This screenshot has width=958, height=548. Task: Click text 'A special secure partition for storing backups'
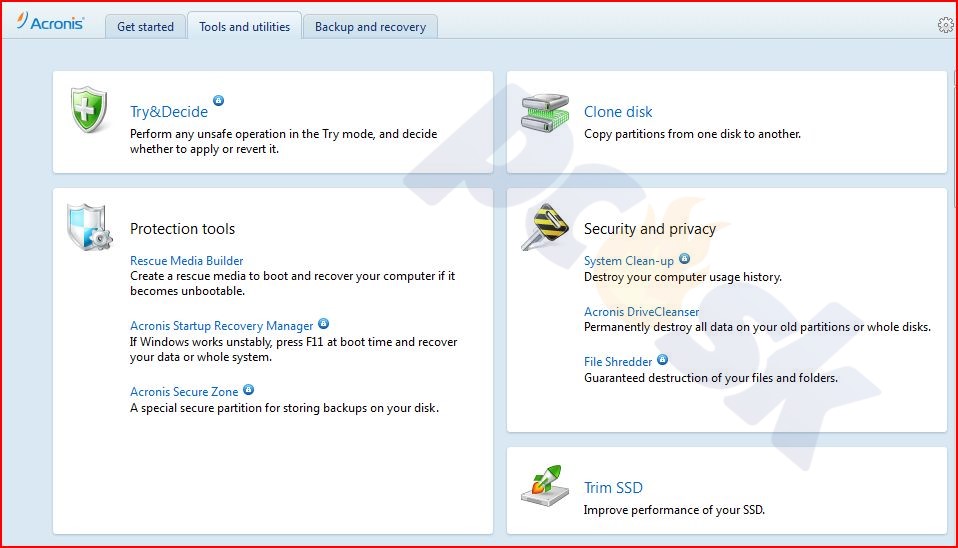249,407
